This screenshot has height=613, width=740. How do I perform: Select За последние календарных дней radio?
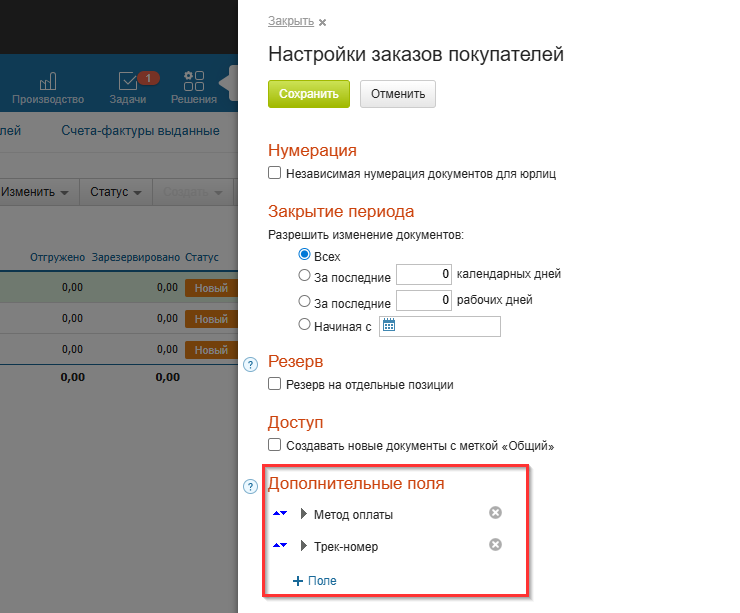pyautogui.click(x=304, y=275)
